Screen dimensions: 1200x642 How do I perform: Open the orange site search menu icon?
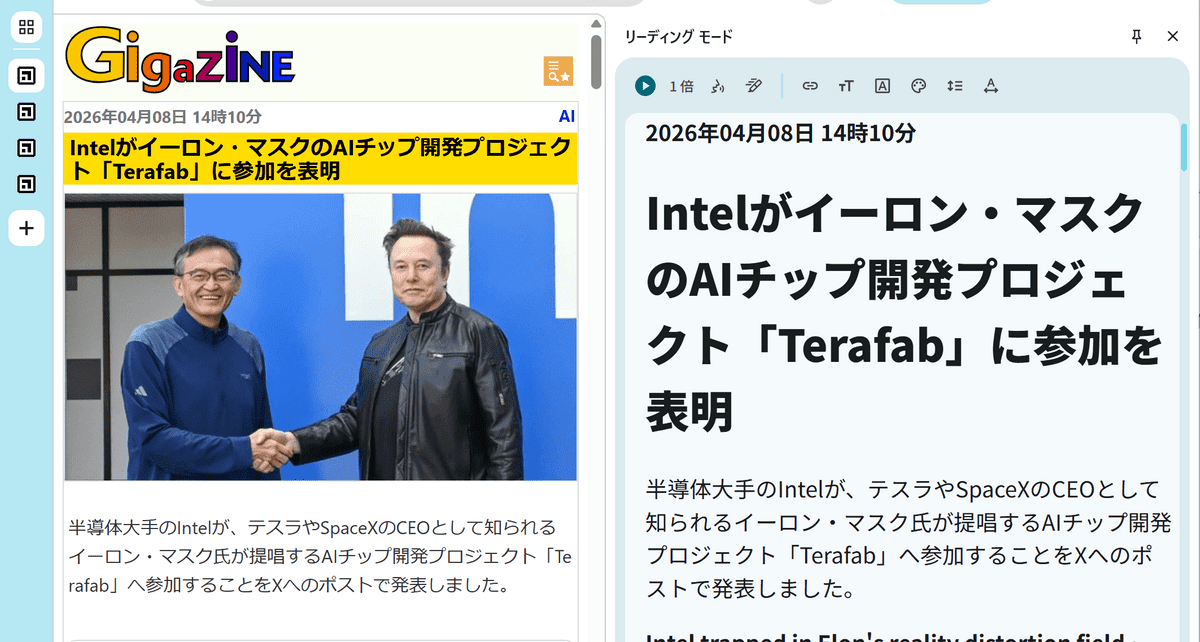(x=558, y=71)
